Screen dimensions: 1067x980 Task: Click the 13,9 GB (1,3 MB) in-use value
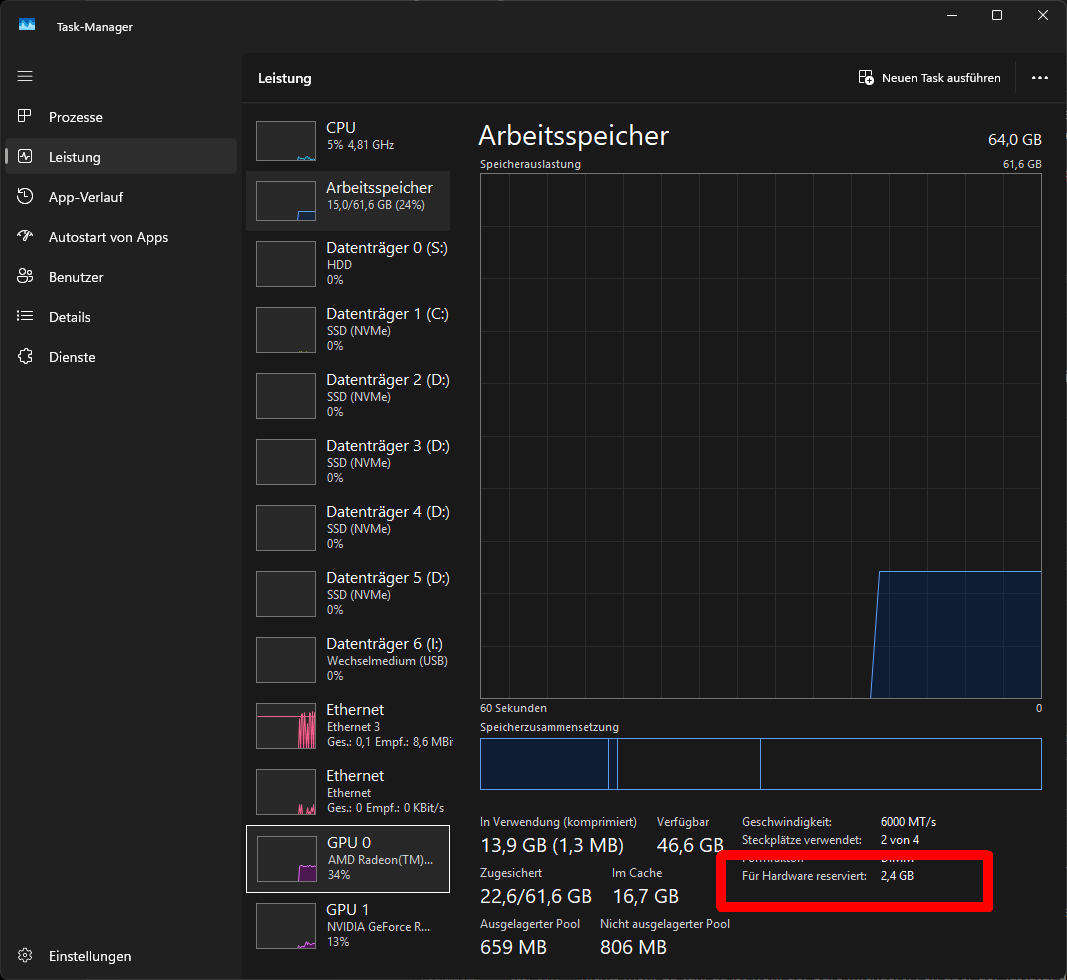552,845
